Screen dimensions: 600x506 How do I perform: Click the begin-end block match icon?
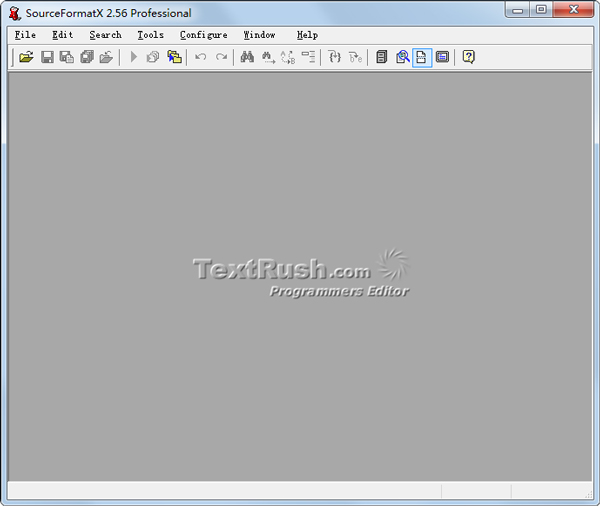point(355,57)
